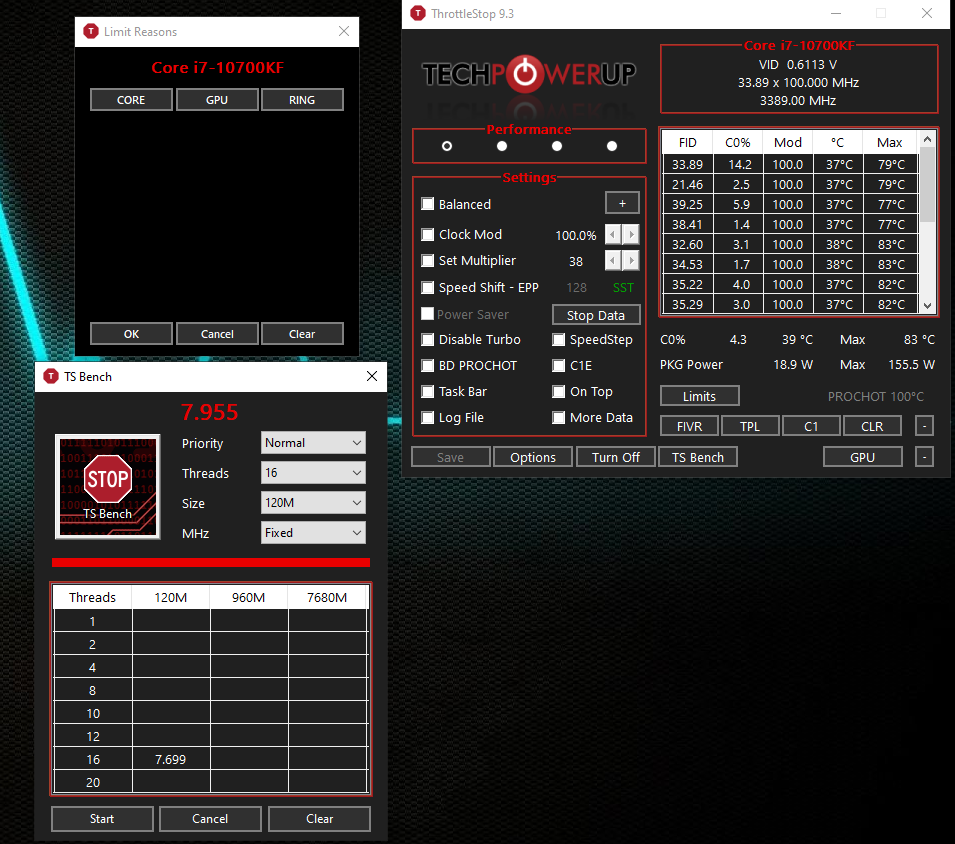Click Stop Data button
This screenshot has height=844, width=955.
[x=596, y=315]
